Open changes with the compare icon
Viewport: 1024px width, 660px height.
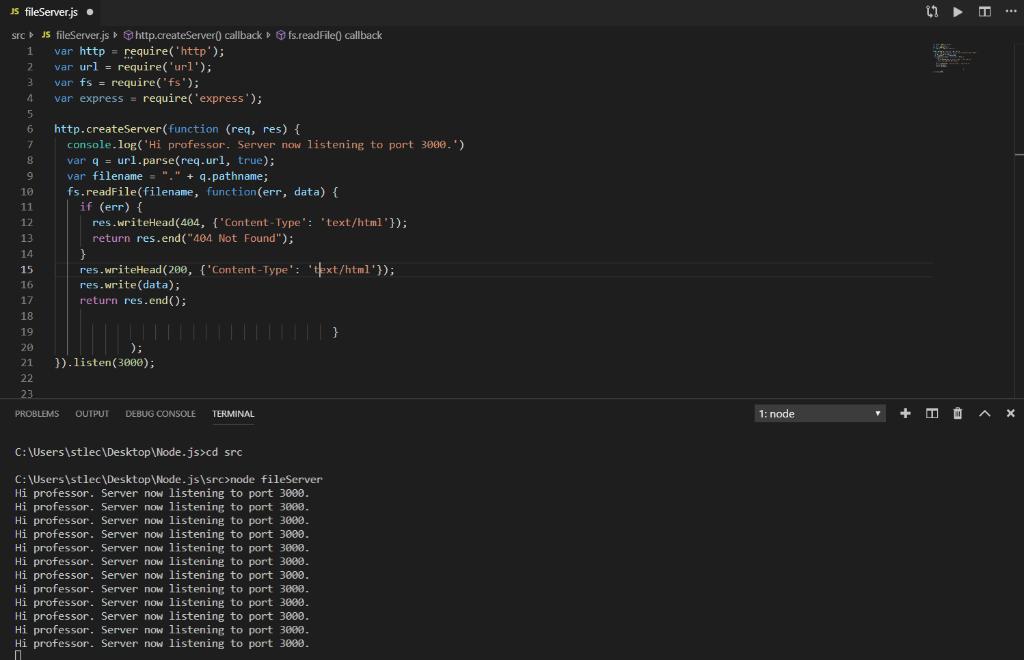coord(933,12)
